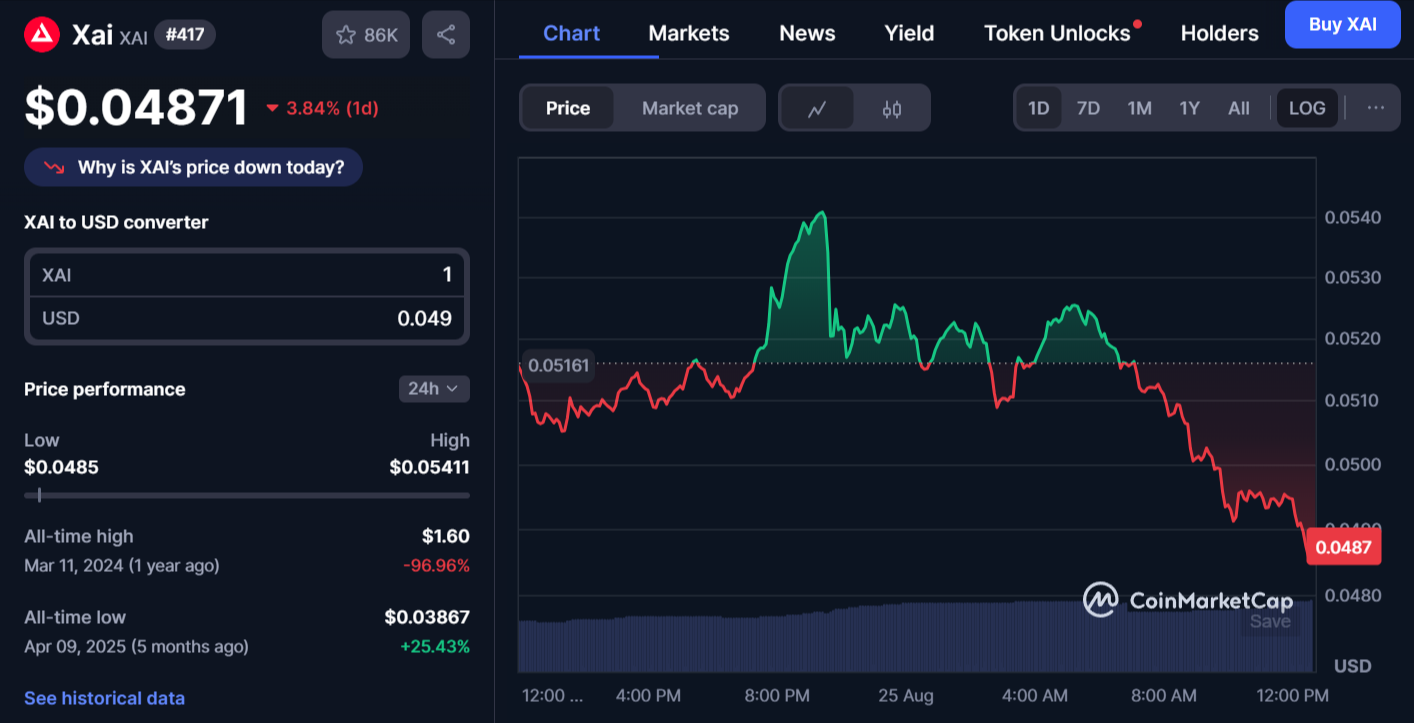Click the all-time low $0.03867 value
Screen dimensions: 1414x723
(x=427, y=617)
